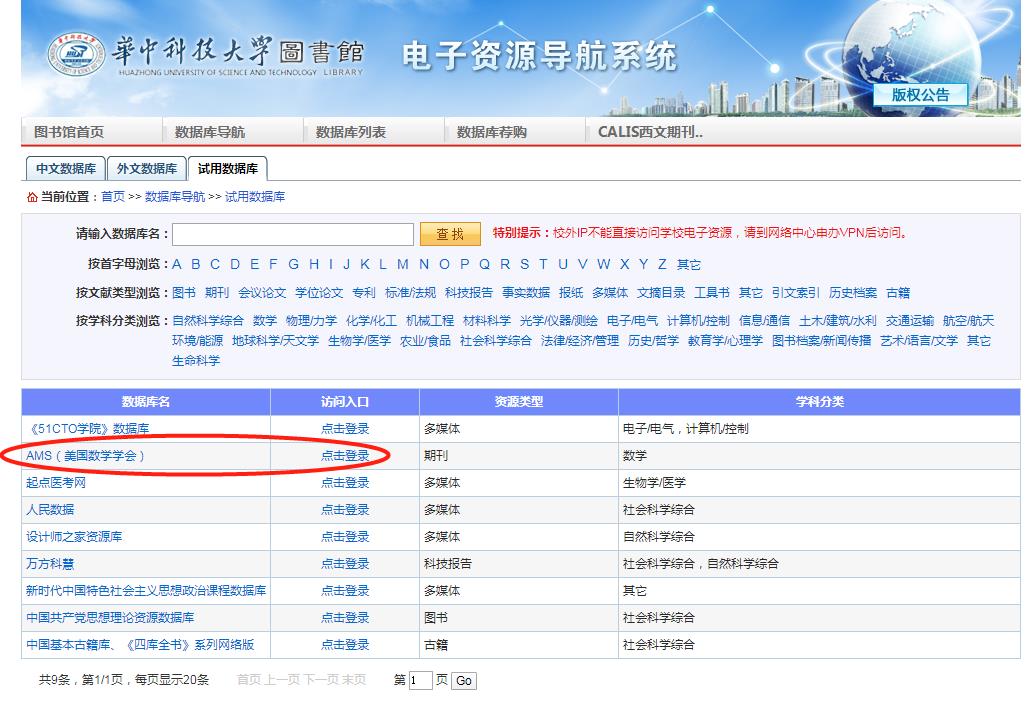Click the database name search field
1032x706 pixels.
(292, 234)
